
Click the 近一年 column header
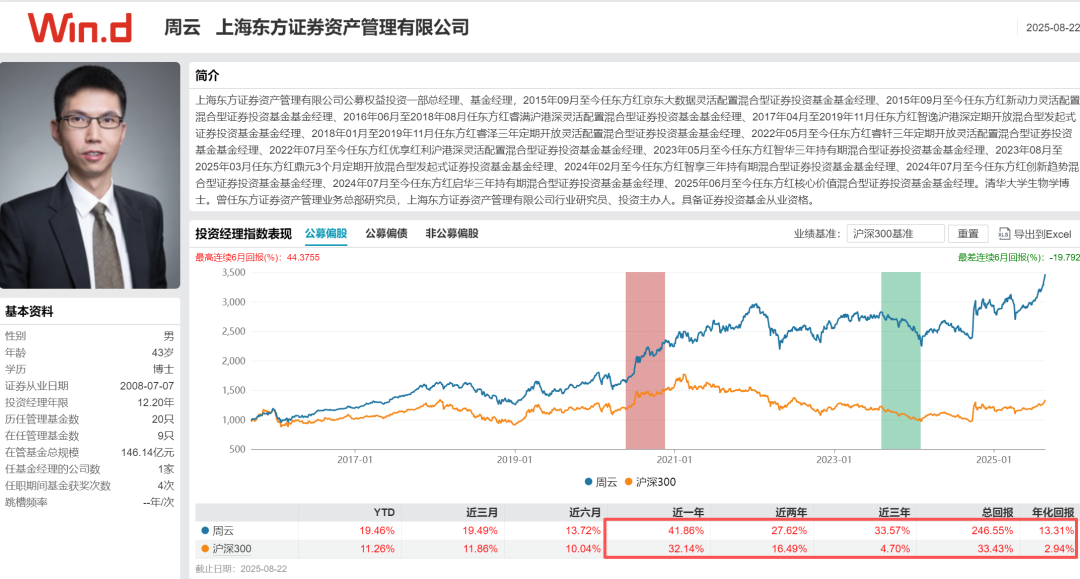click(687, 512)
